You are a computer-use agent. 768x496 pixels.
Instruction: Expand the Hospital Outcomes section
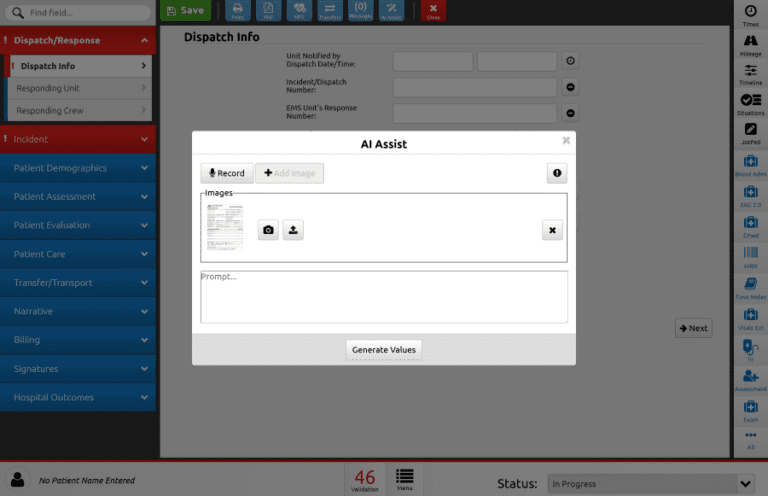coord(78,397)
